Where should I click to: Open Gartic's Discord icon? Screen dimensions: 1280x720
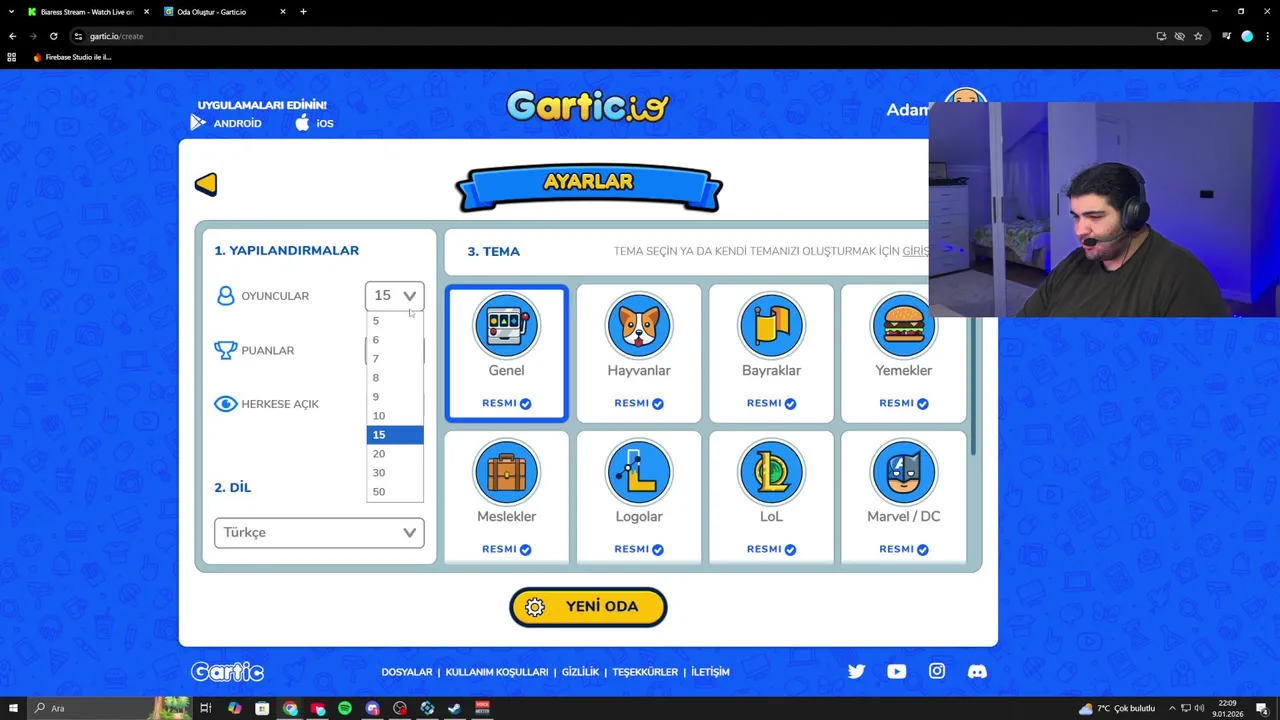tap(977, 672)
